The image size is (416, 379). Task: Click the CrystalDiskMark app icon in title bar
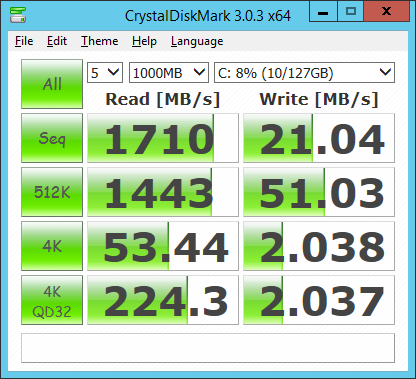coord(18,15)
